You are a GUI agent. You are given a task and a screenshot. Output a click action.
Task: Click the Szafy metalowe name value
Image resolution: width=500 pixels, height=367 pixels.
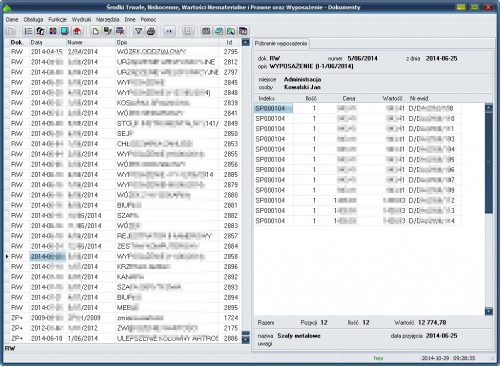[x=299, y=336]
